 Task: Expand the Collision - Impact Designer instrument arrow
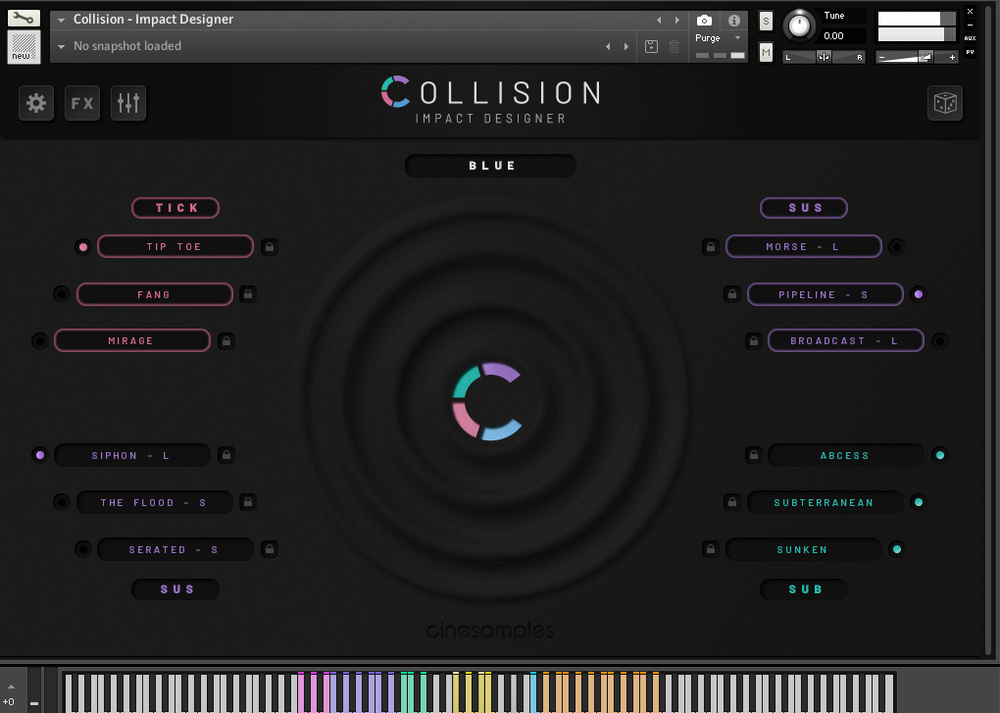point(61,20)
